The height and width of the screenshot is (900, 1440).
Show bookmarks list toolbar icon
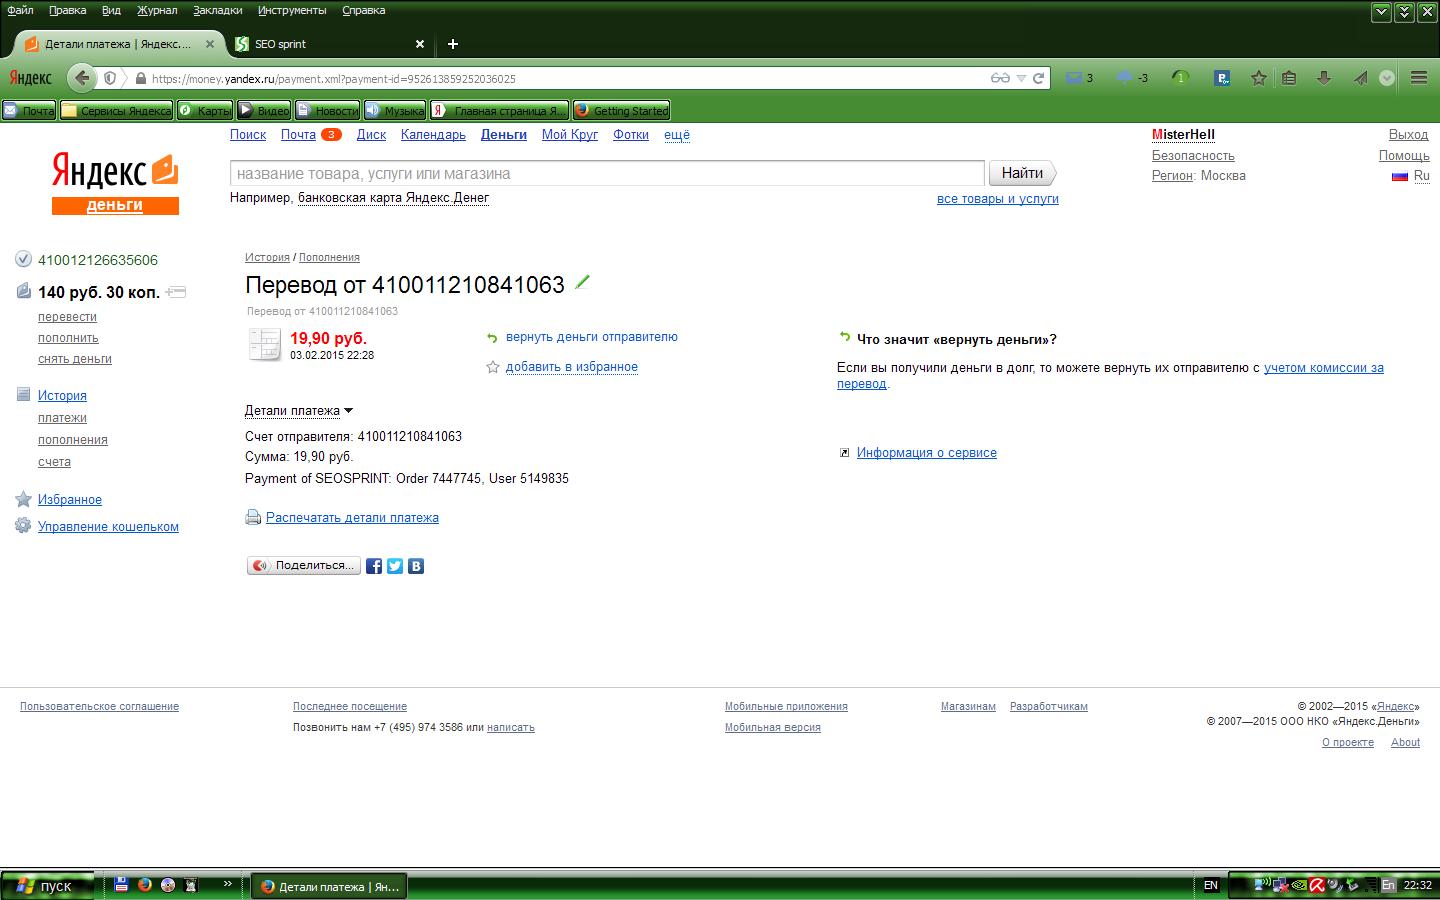click(1290, 78)
